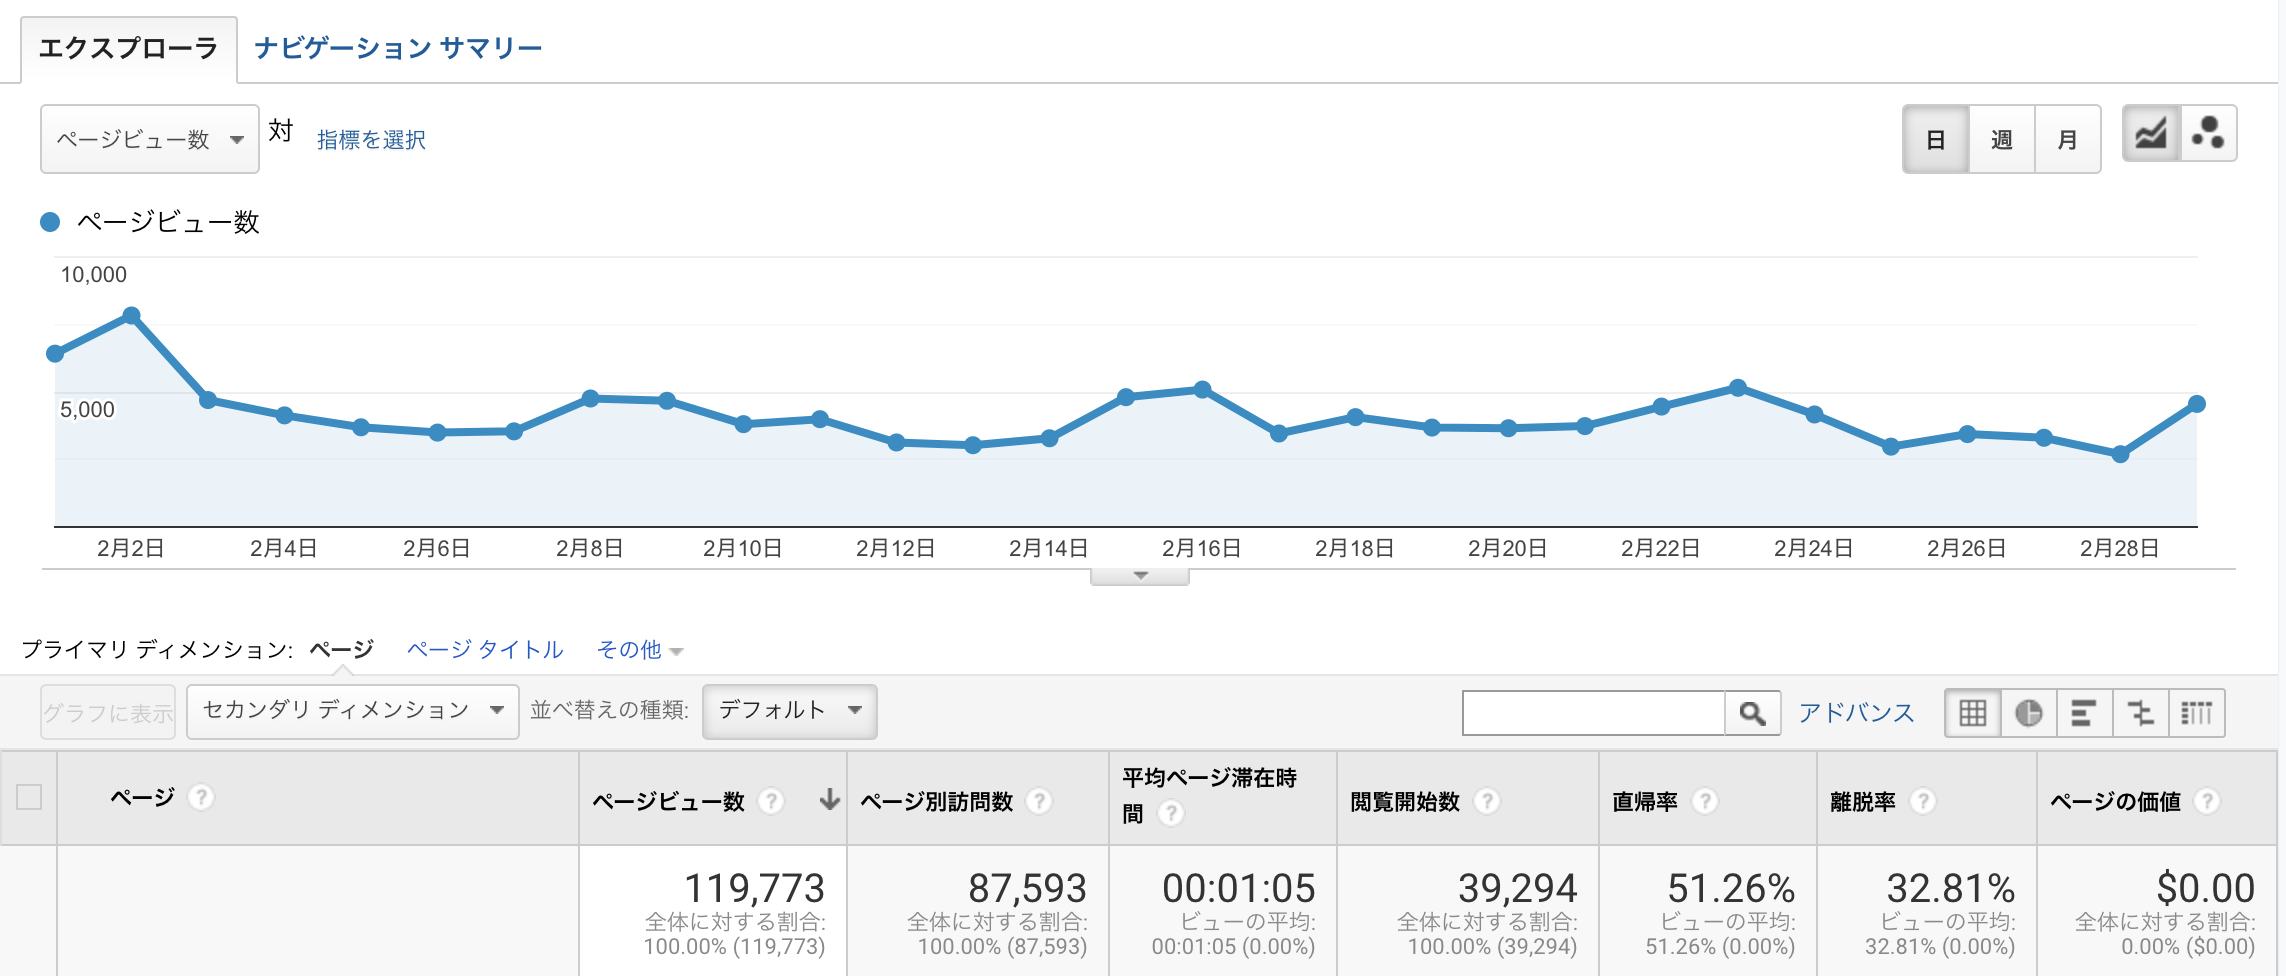Image resolution: width=2286 pixels, height=976 pixels.
Task: Select the comparison view icon
Action: pos(2139,712)
